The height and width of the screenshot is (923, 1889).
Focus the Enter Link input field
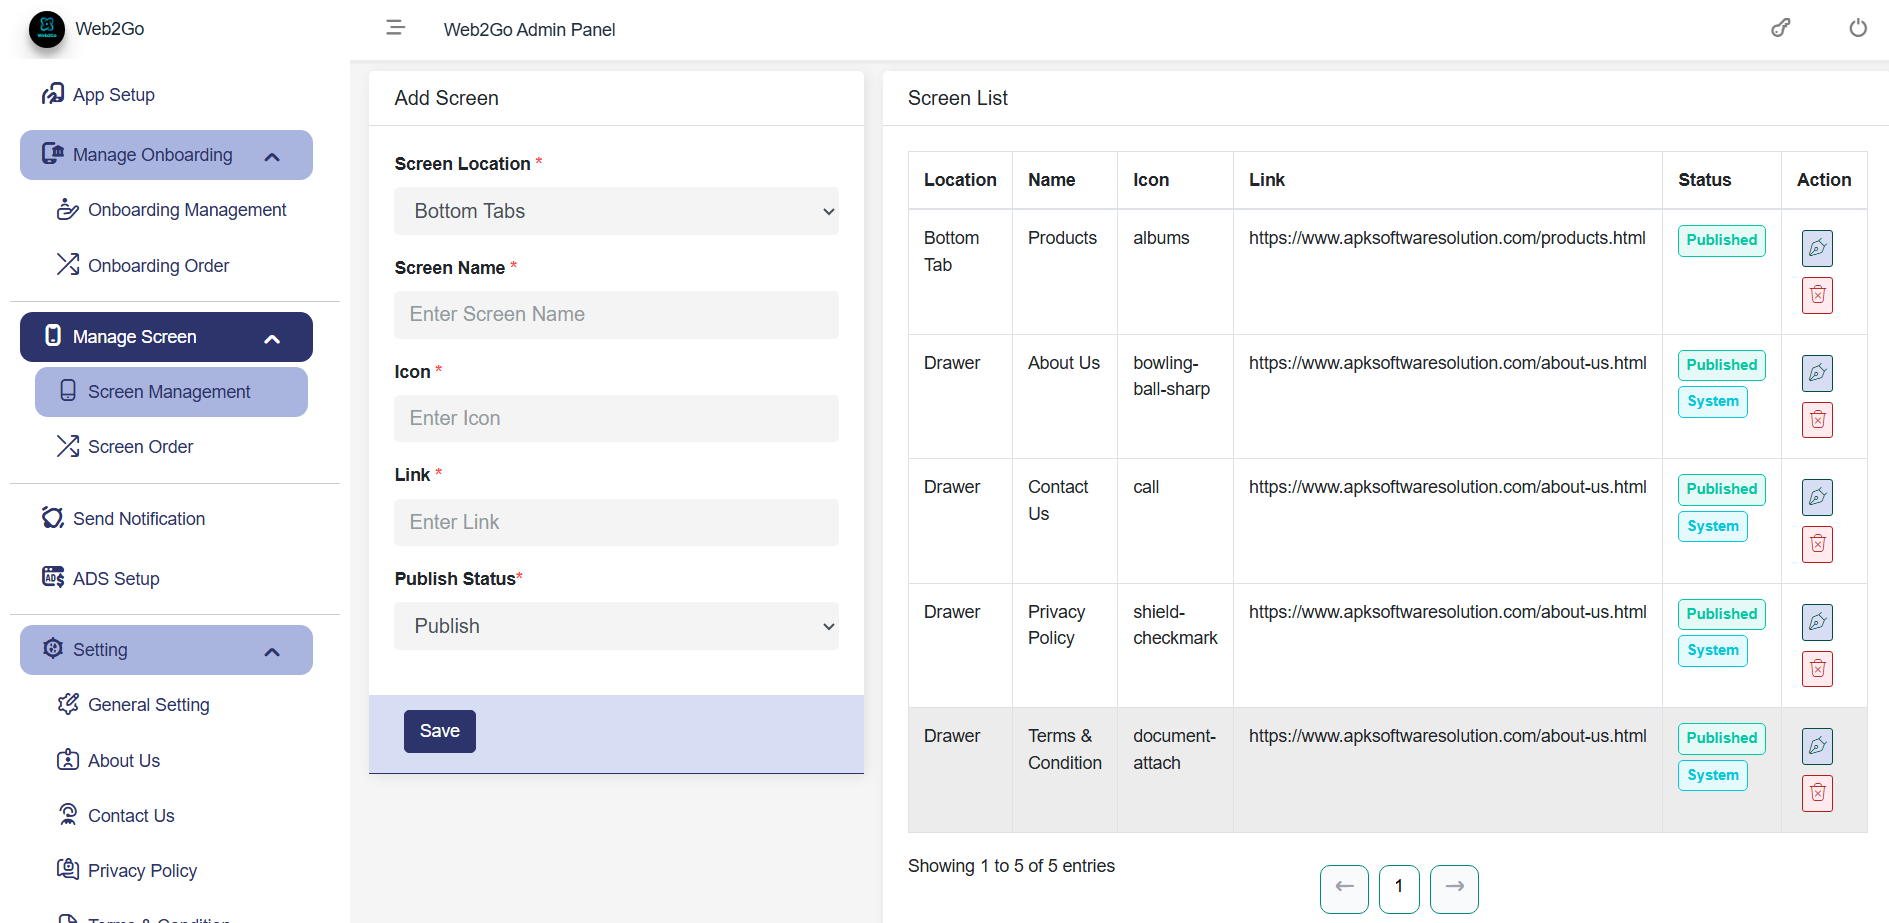pos(616,523)
